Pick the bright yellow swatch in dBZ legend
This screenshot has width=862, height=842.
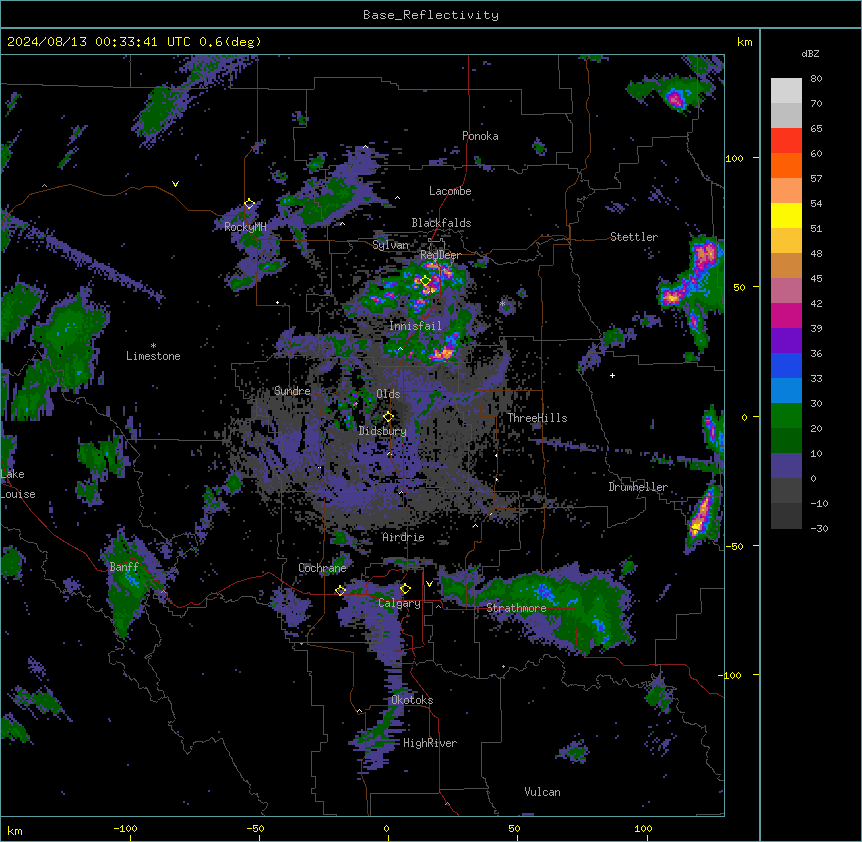pos(786,215)
